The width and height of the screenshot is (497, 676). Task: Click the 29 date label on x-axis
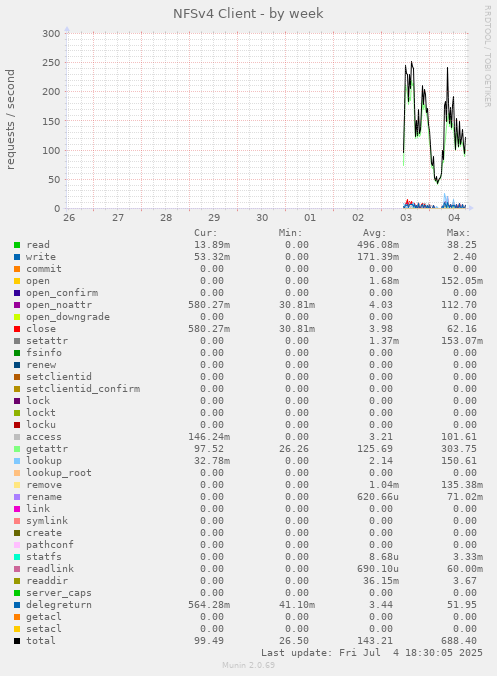coord(214,217)
